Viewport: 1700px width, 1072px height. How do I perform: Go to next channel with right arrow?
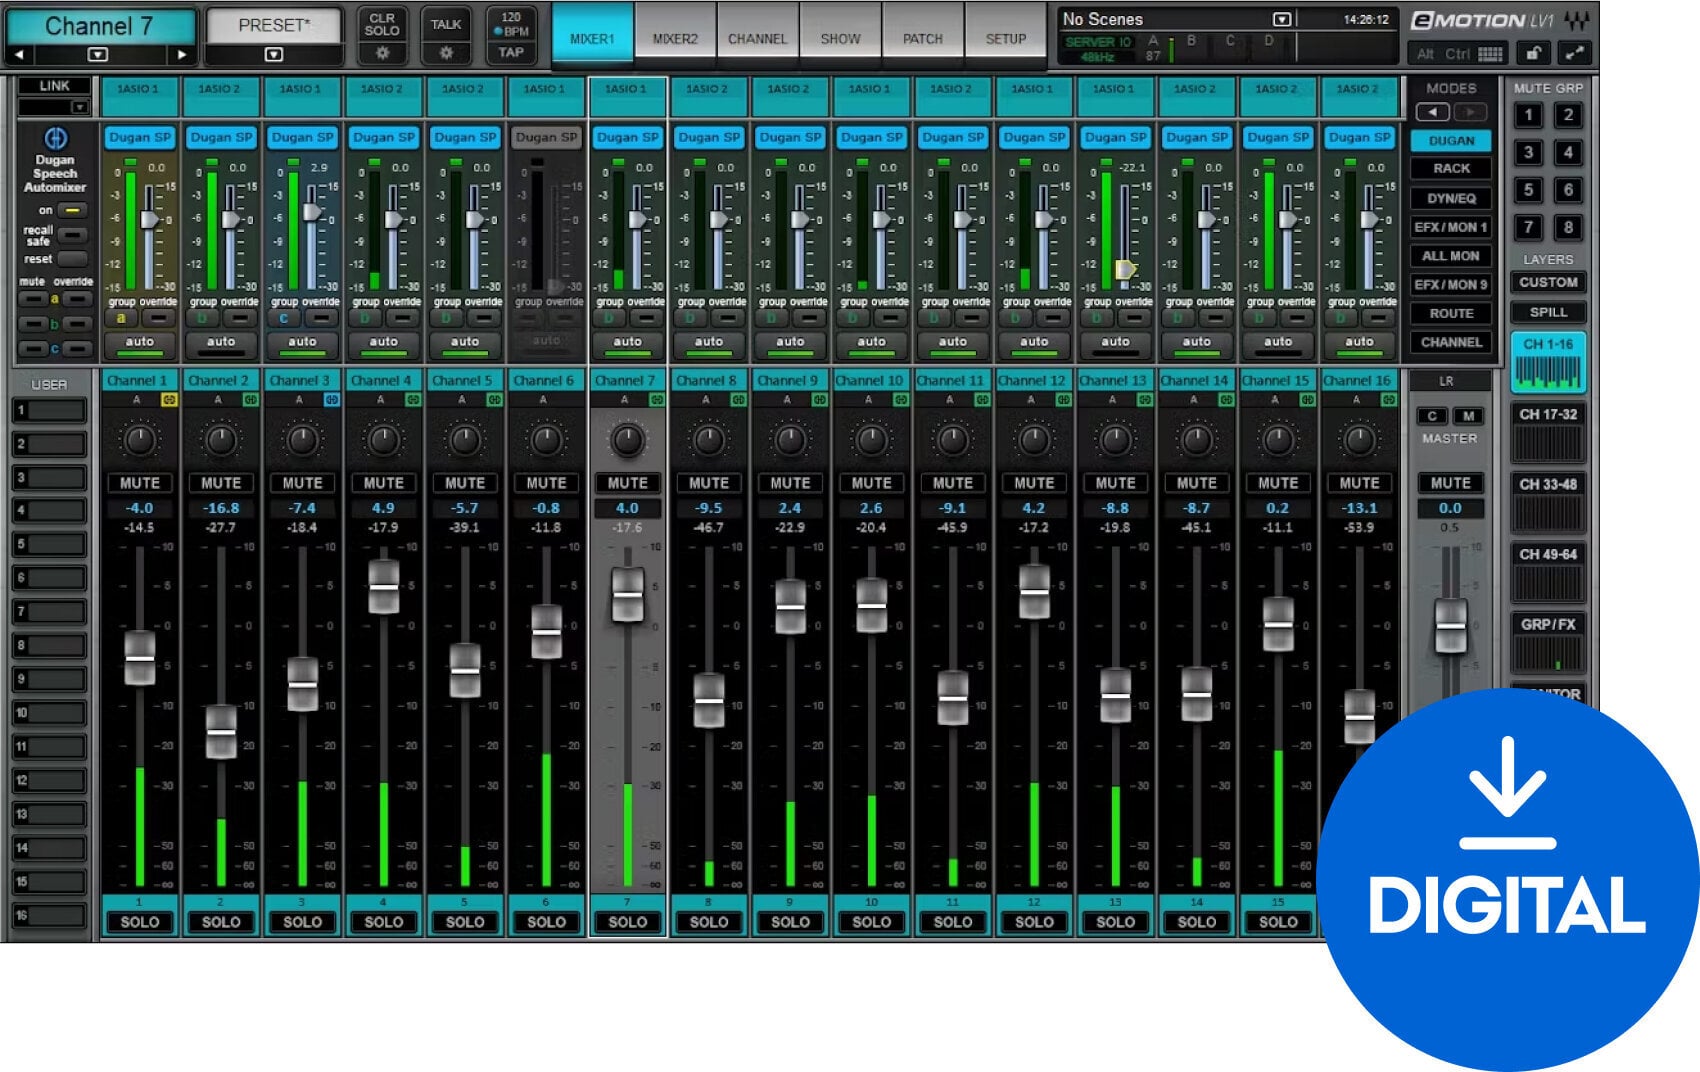click(181, 55)
